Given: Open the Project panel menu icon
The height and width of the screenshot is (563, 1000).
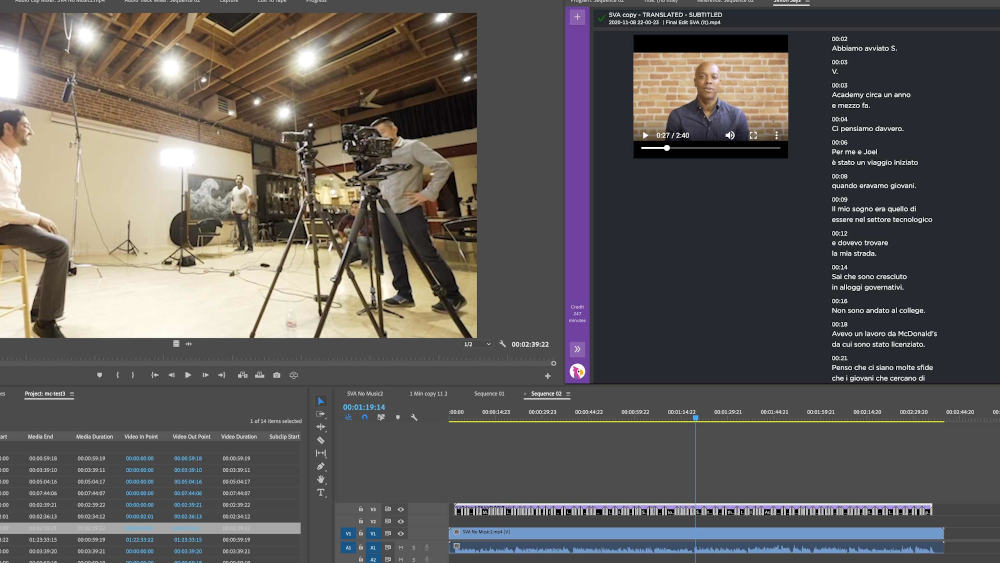Looking at the screenshot, I should 71,393.
